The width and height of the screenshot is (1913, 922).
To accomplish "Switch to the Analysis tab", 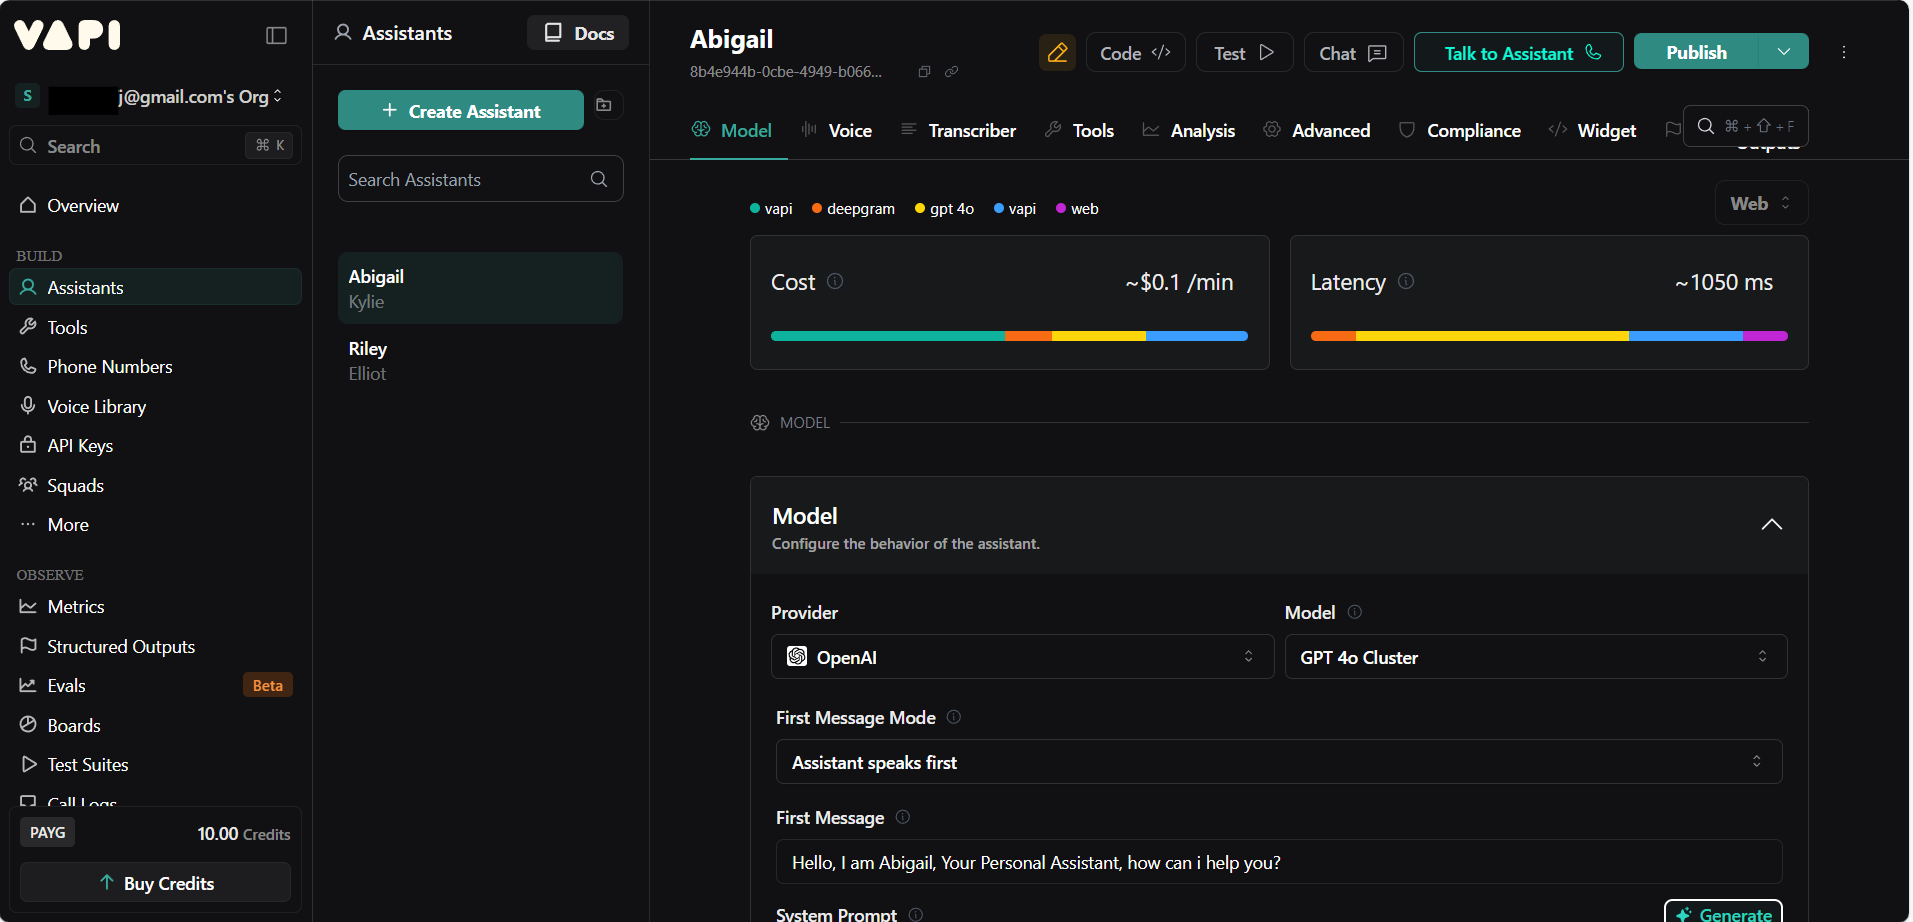I will click(1188, 130).
